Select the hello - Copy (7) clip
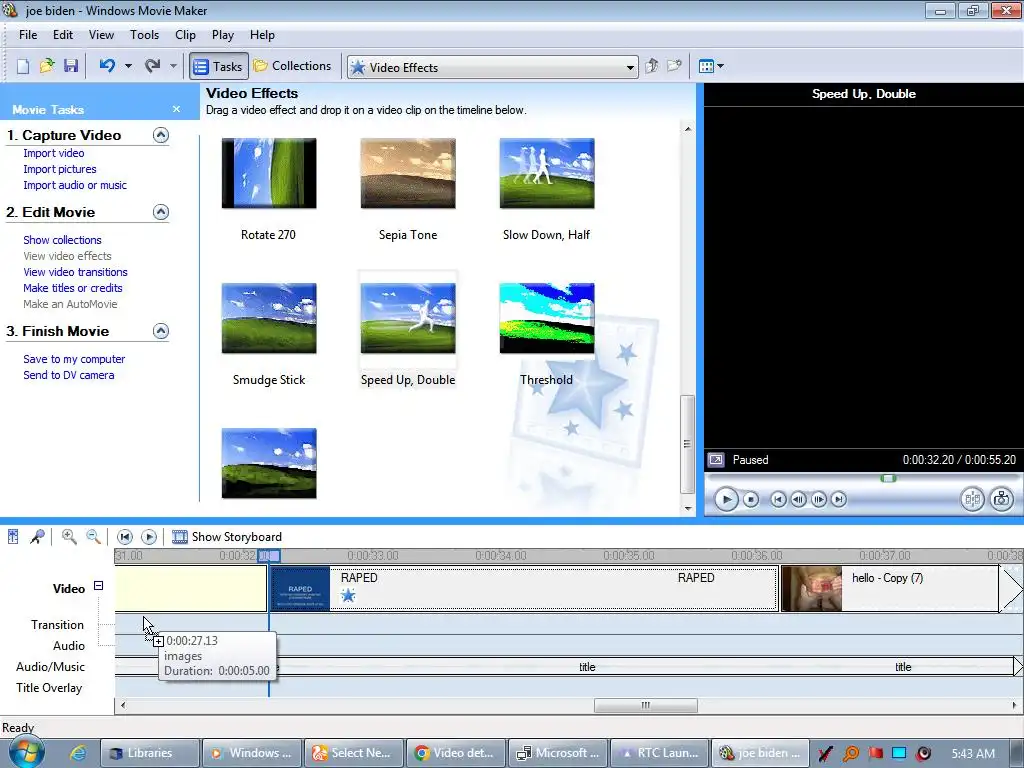Image resolution: width=1024 pixels, height=768 pixels. click(x=889, y=589)
